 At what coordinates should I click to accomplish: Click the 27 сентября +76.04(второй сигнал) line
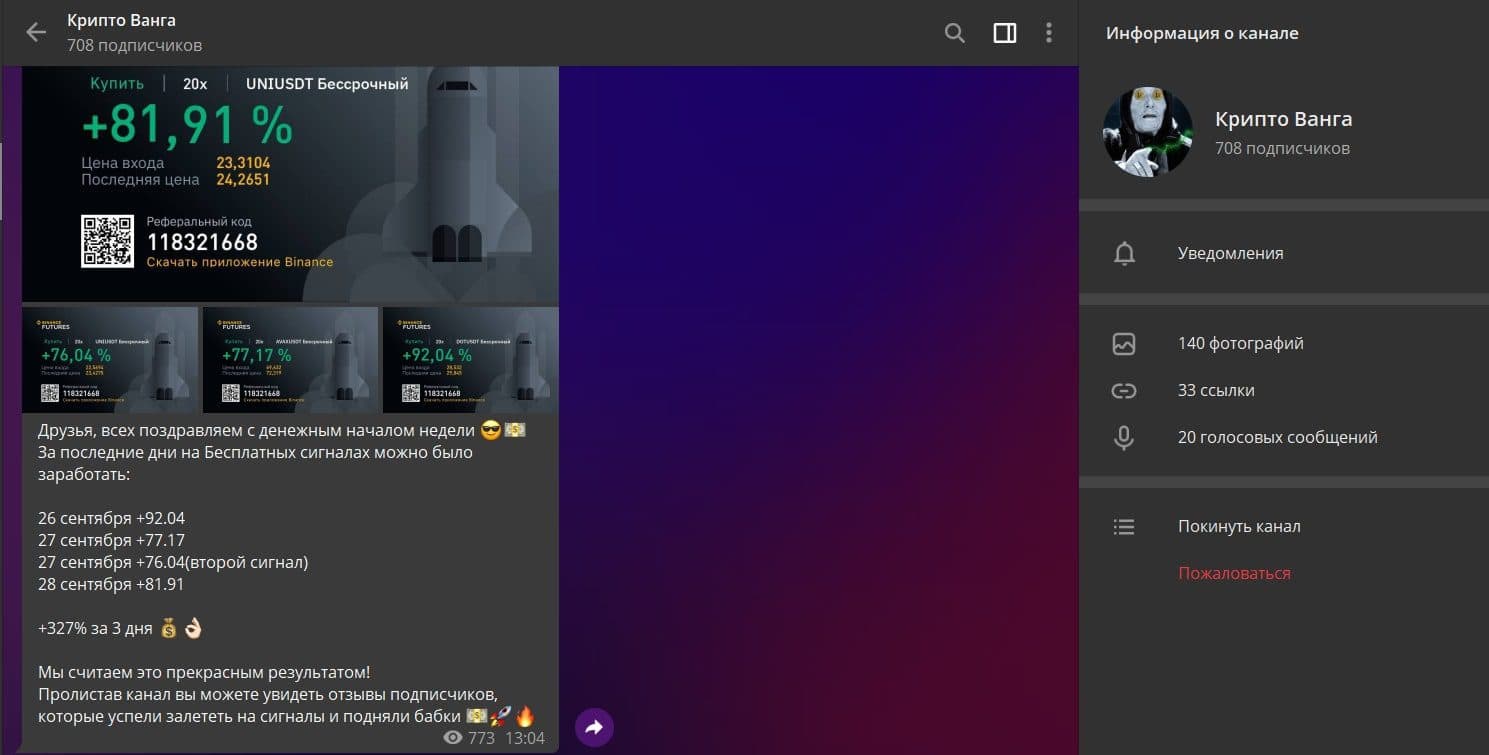(x=173, y=562)
